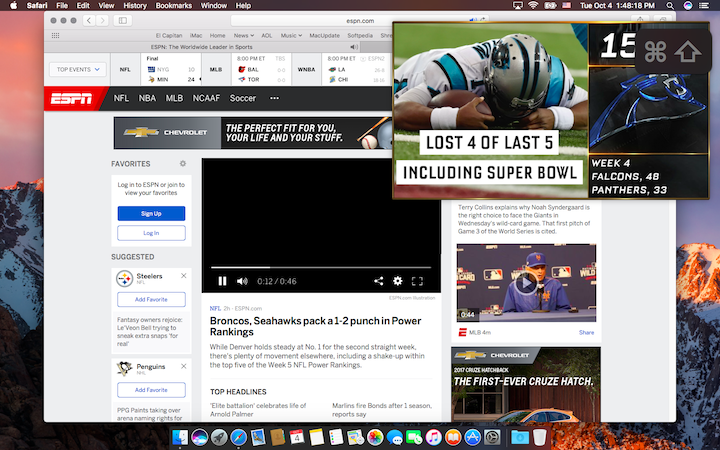Screen dimensions: 720x450
Task: Click the Log In button
Action: pos(151,233)
